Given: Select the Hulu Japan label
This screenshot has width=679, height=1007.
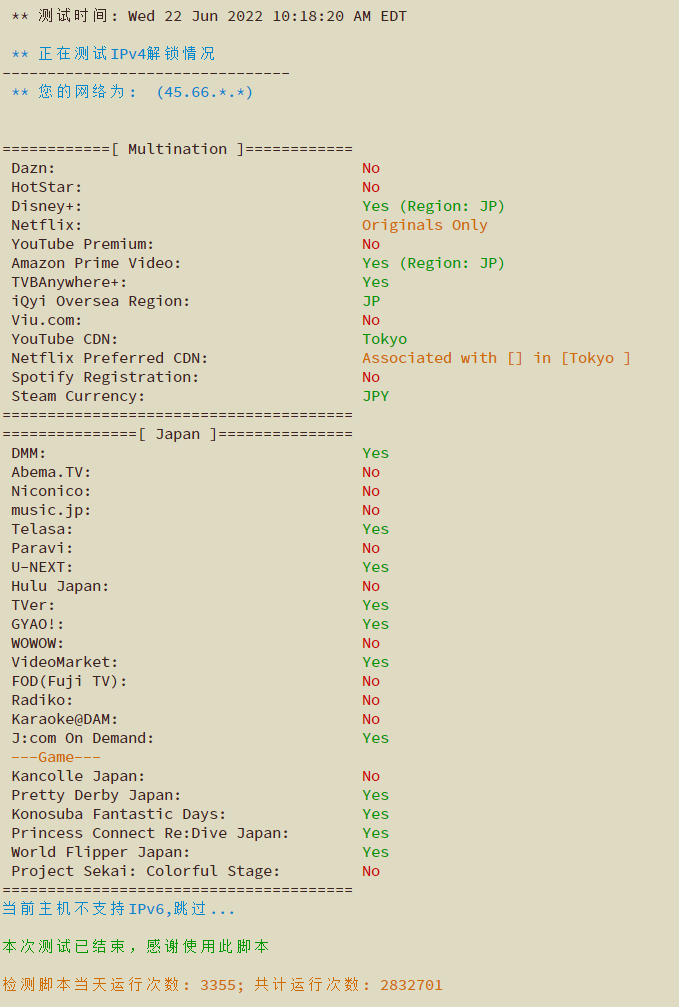Looking at the screenshot, I should [x=60, y=586].
